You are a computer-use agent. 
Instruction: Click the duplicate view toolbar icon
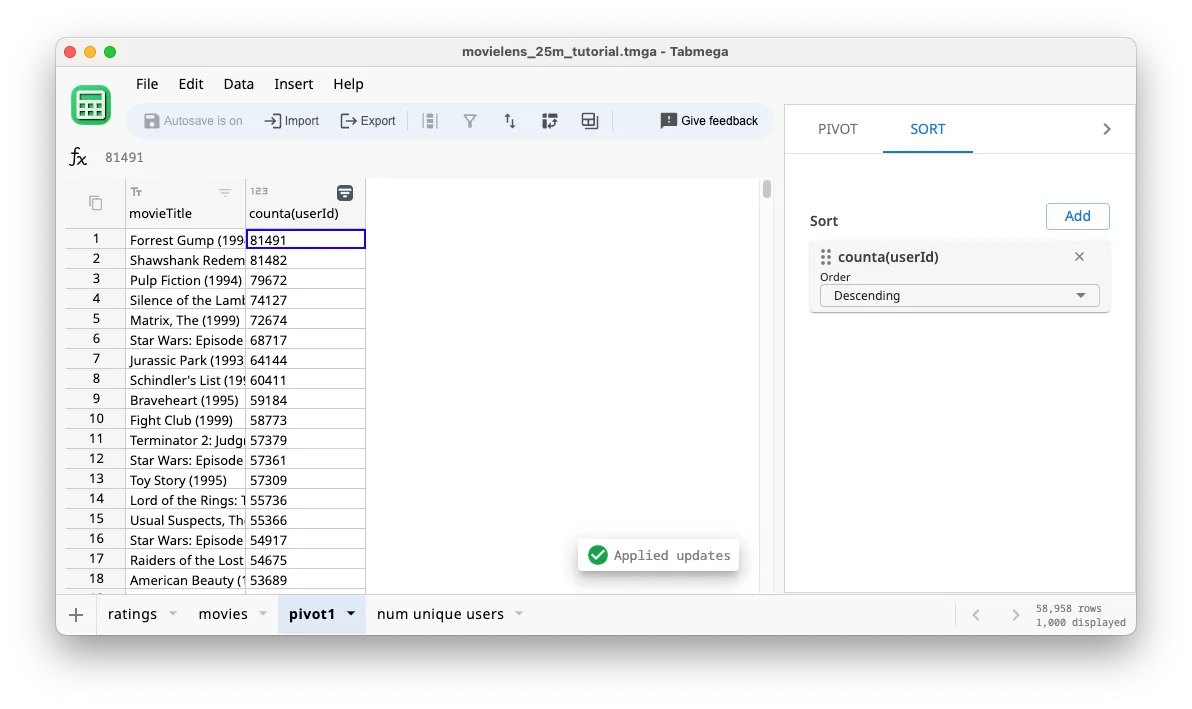589,120
